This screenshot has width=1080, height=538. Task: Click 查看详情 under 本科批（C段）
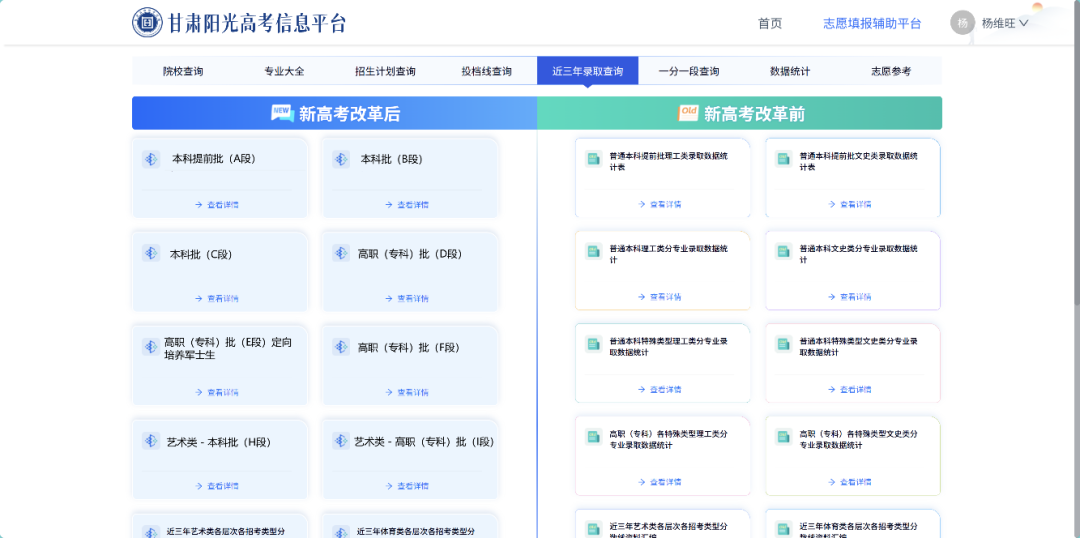point(217,298)
